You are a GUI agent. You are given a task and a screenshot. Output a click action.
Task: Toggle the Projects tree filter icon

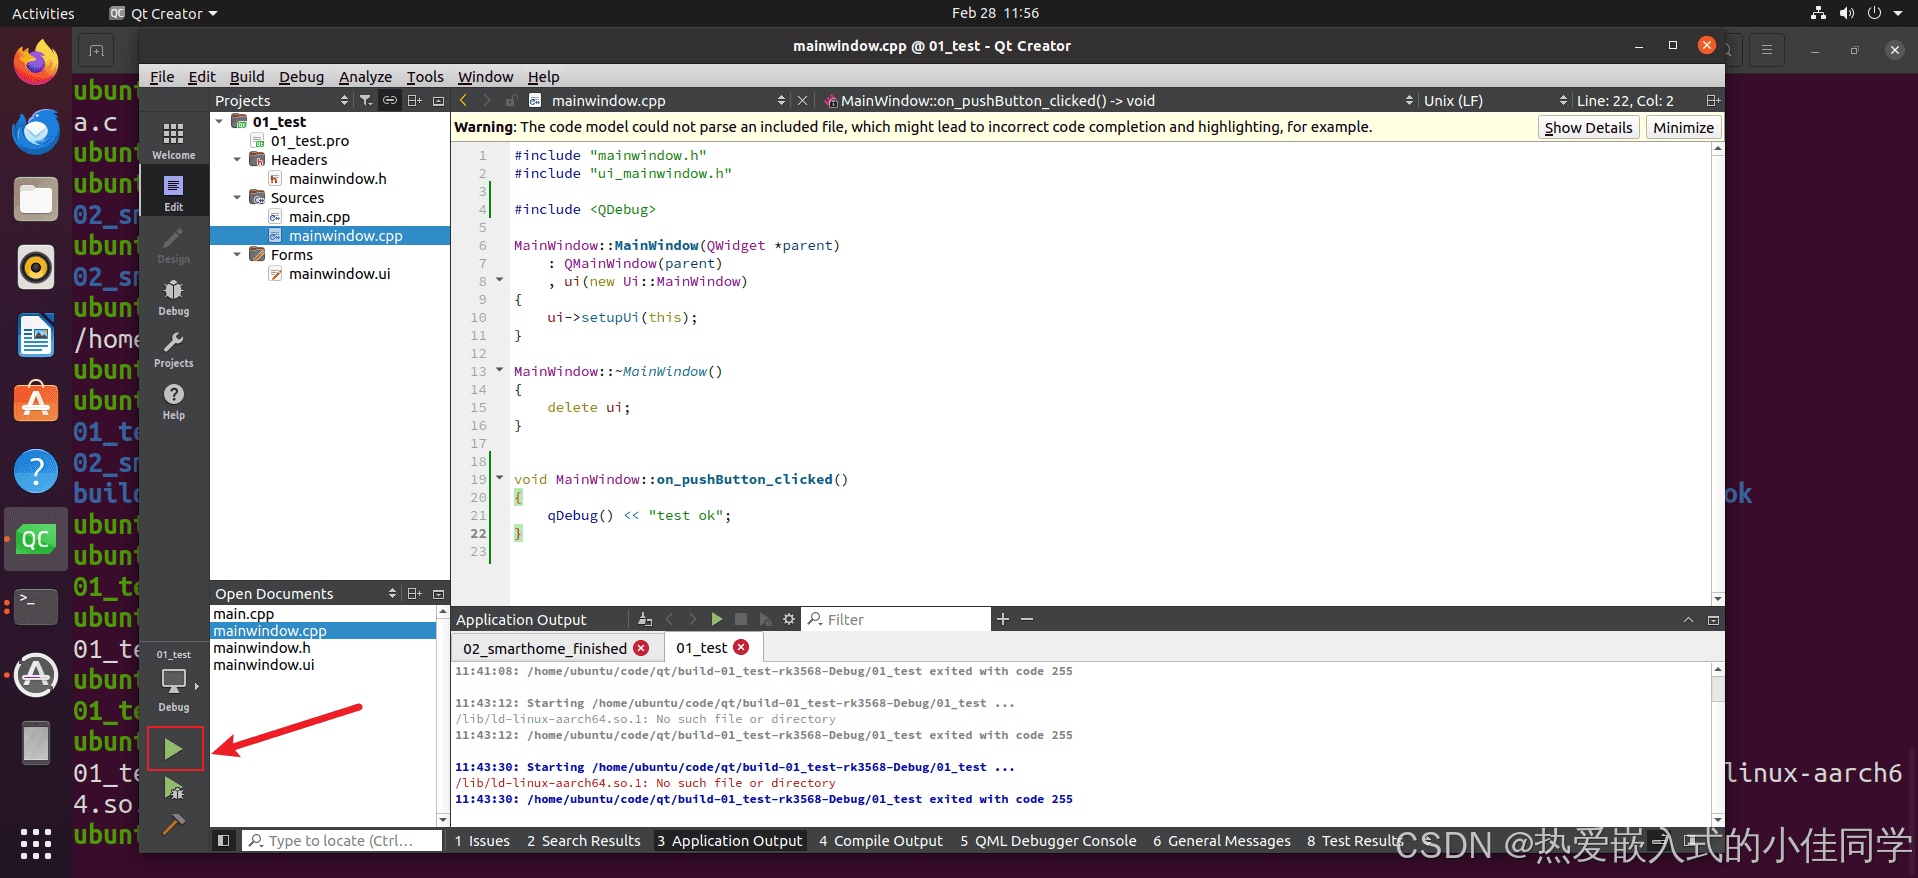[x=366, y=100]
